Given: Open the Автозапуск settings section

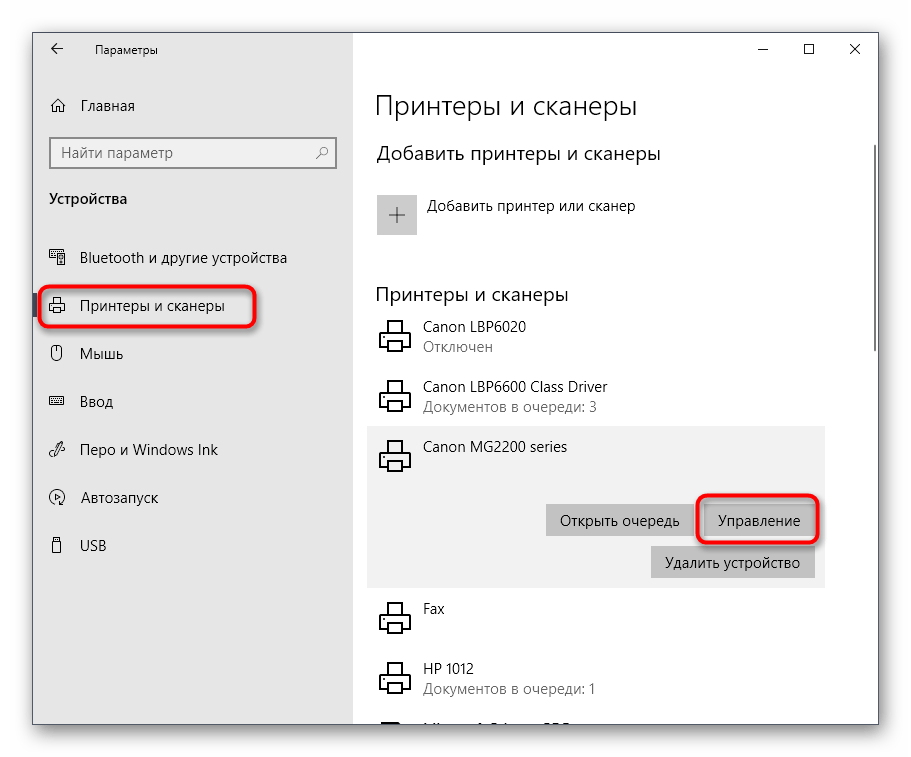Looking at the screenshot, I should click(119, 498).
